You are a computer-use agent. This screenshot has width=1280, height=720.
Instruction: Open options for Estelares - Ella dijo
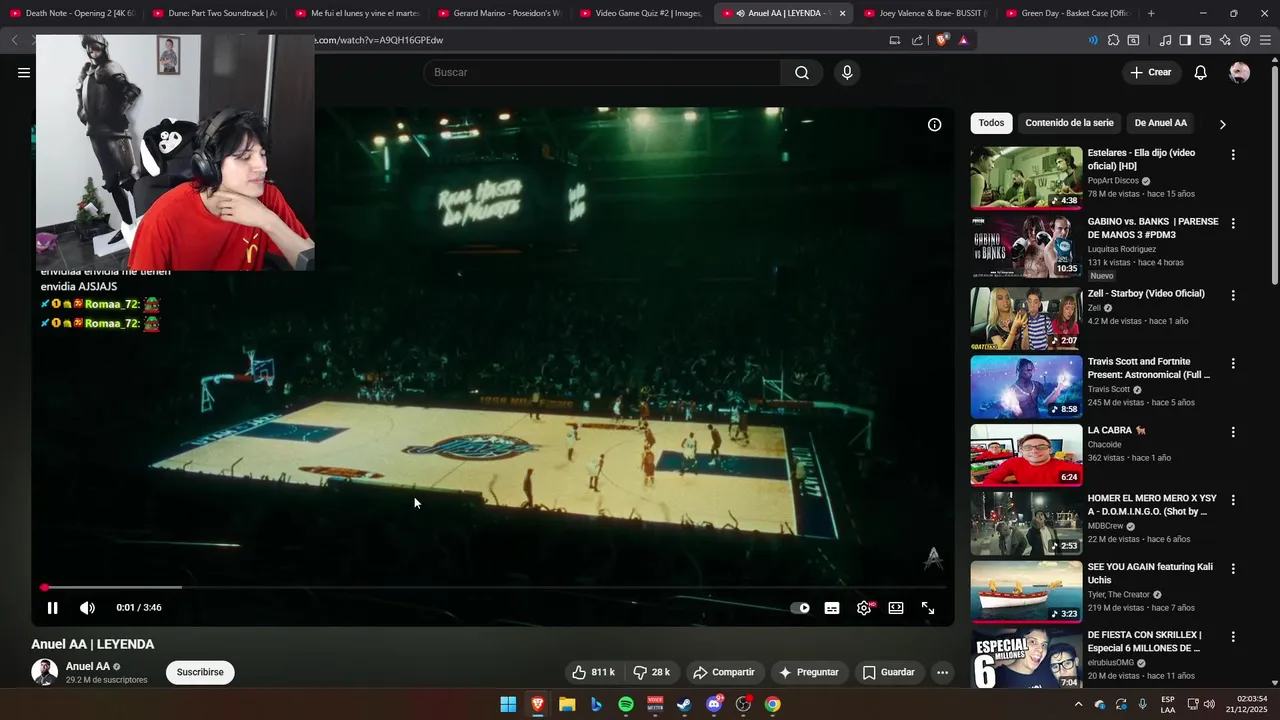pyautogui.click(x=1233, y=155)
